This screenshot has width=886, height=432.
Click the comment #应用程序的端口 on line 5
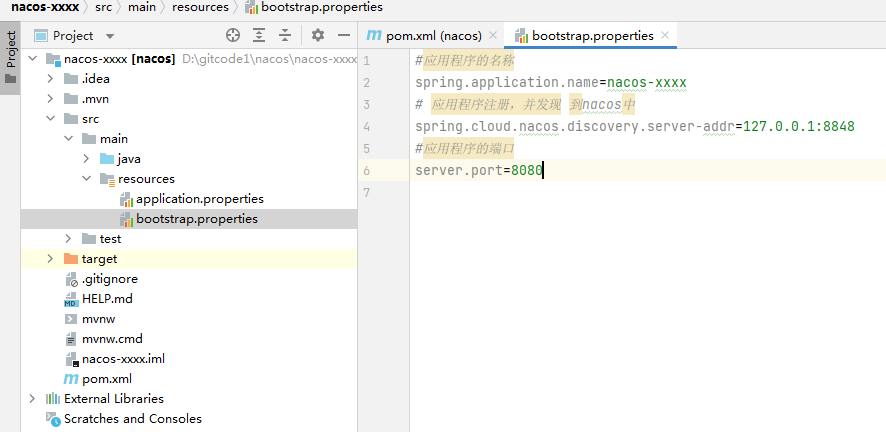pyautogui.click(x=464, y=149)
